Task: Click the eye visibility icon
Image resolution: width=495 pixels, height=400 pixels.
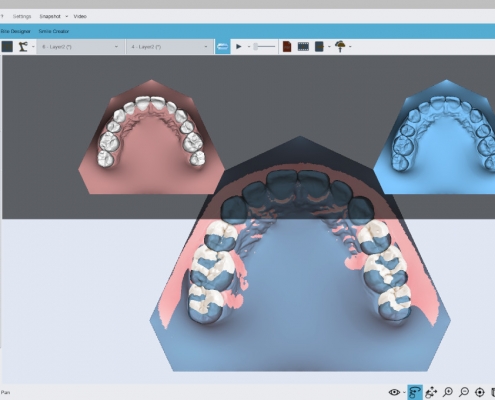Action: click(394, 392)
